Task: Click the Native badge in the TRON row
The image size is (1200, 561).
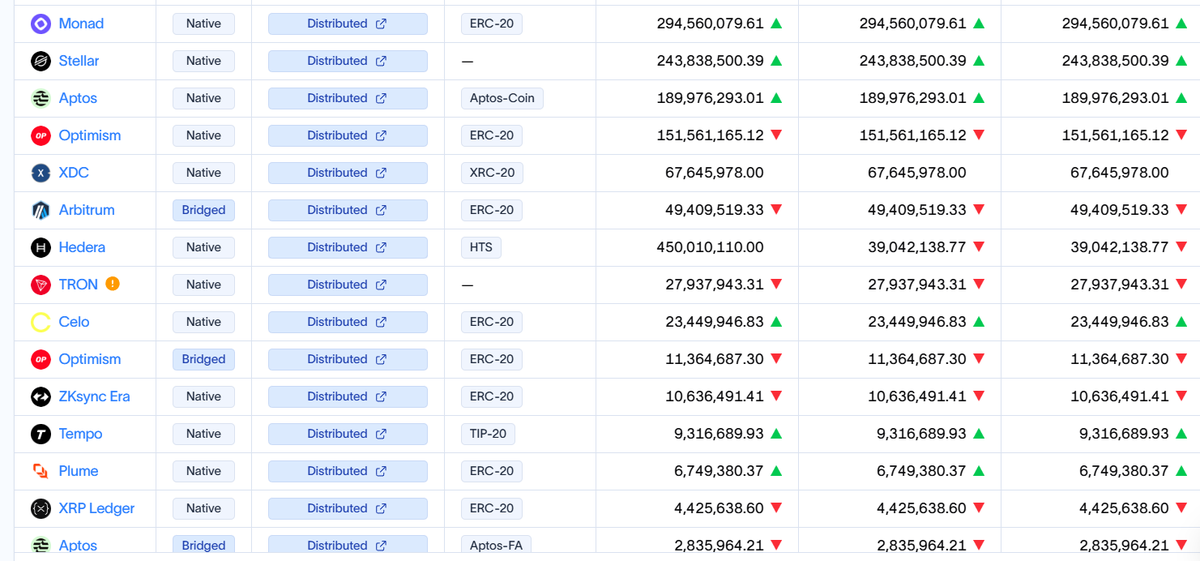Action: coord(204,285)
